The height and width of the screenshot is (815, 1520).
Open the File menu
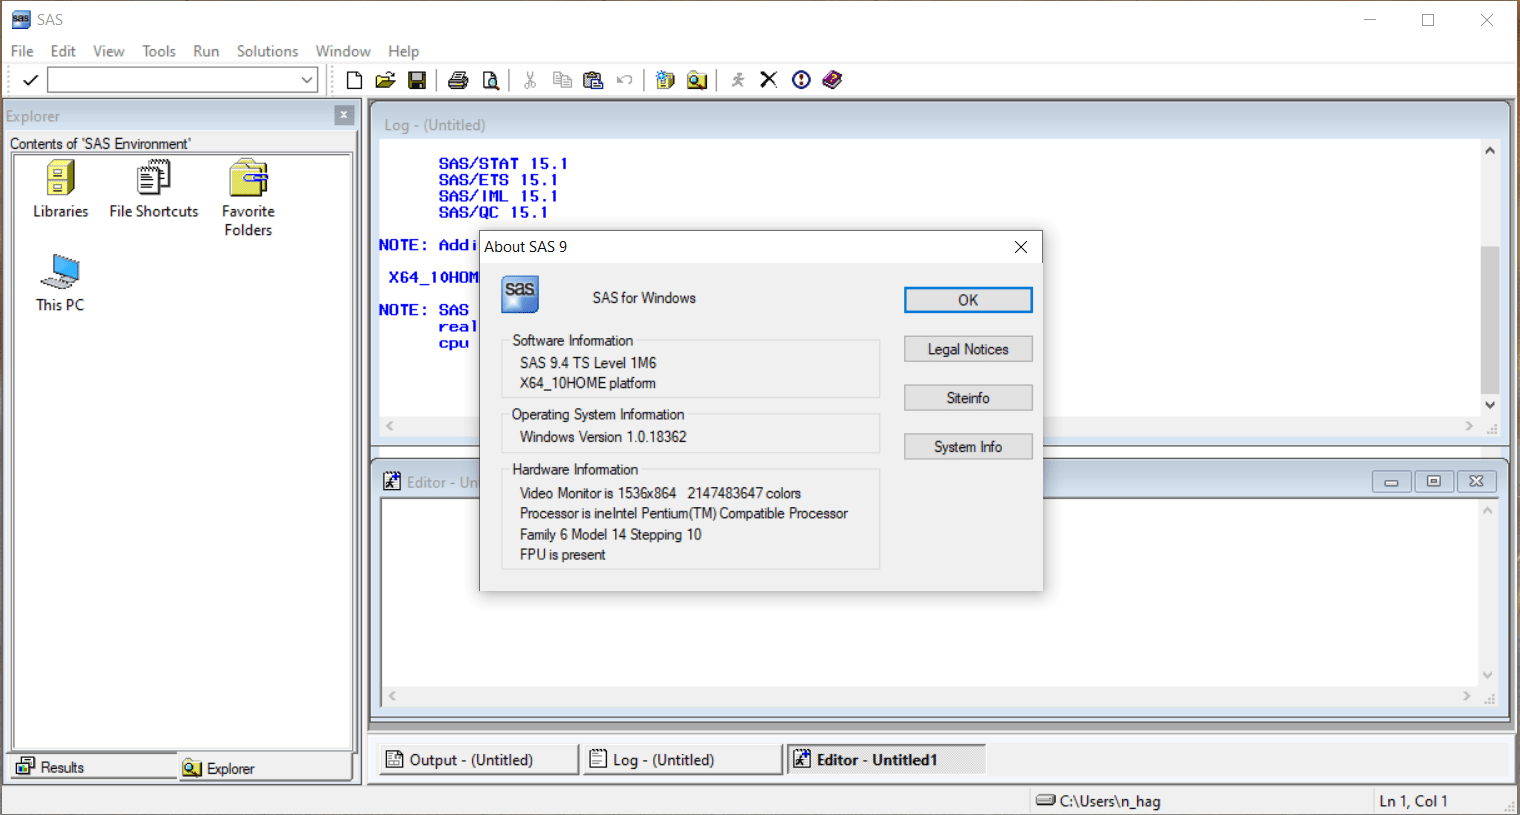click(x=22, y=51)
